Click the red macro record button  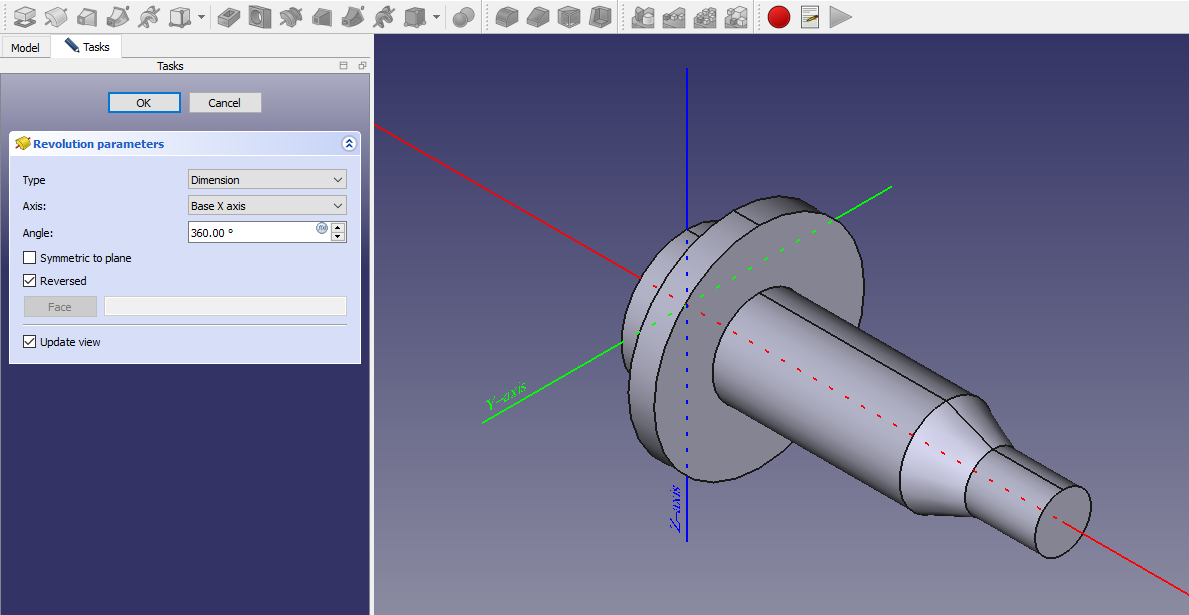[779, 17]
